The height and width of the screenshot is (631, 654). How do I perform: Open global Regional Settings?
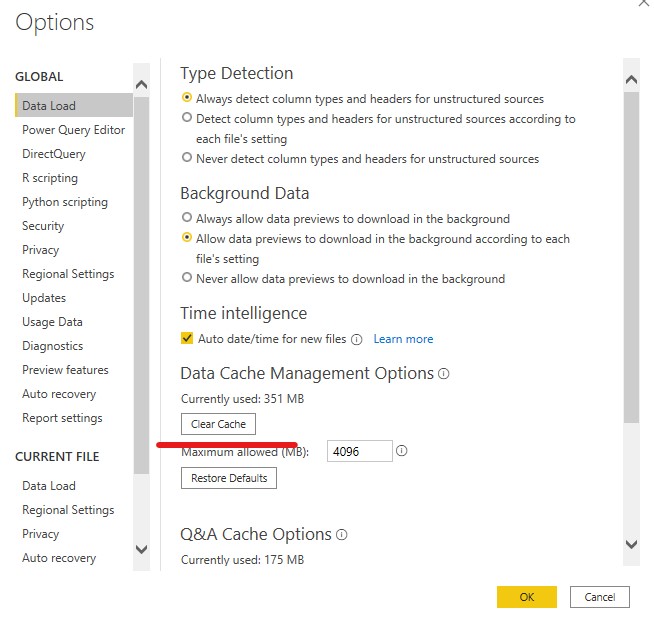coord(68,274)
